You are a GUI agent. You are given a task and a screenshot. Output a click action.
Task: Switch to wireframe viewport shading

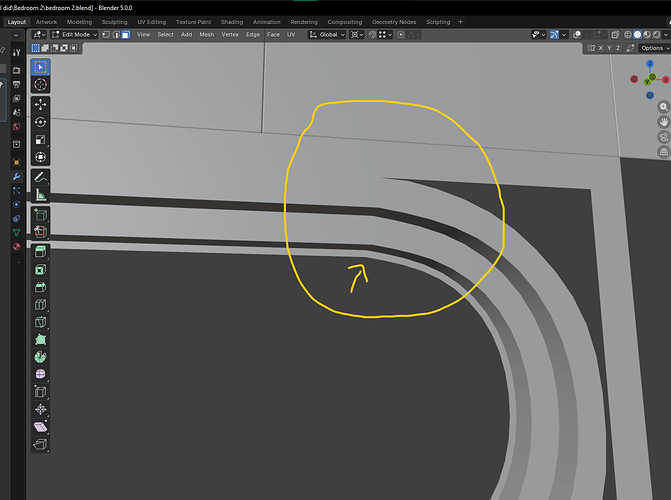pos(628,35)
